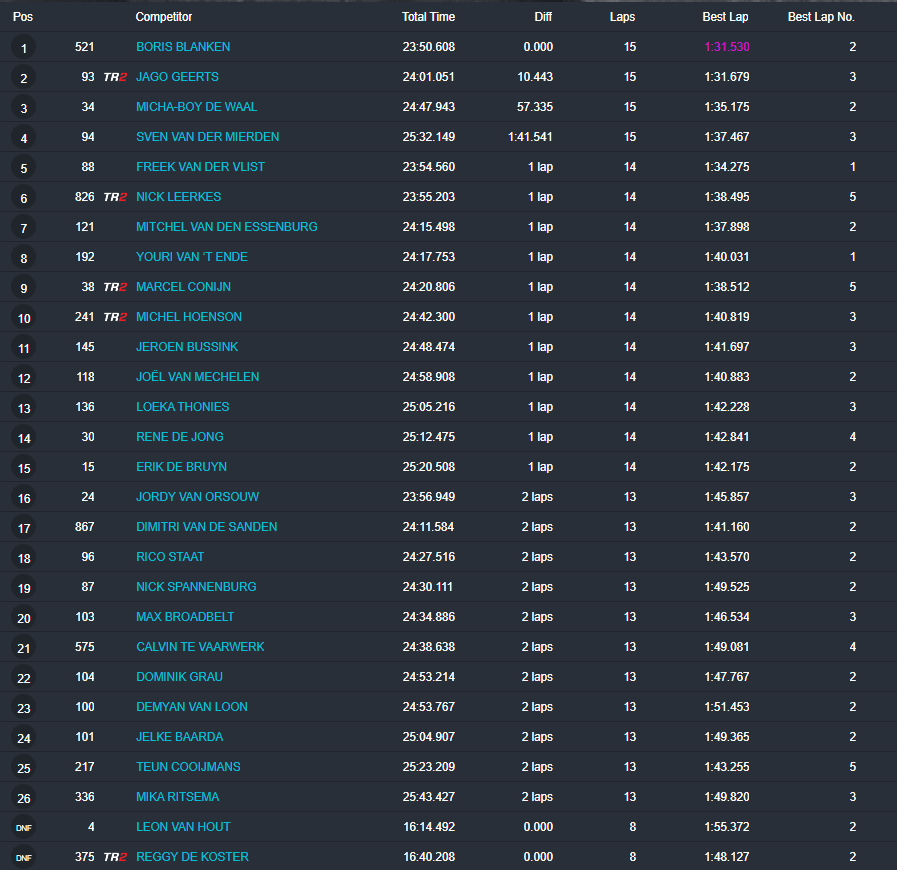This screenshot has height=870, width=897.
Task: Click the Total Time column header
Action: (428, 17)
